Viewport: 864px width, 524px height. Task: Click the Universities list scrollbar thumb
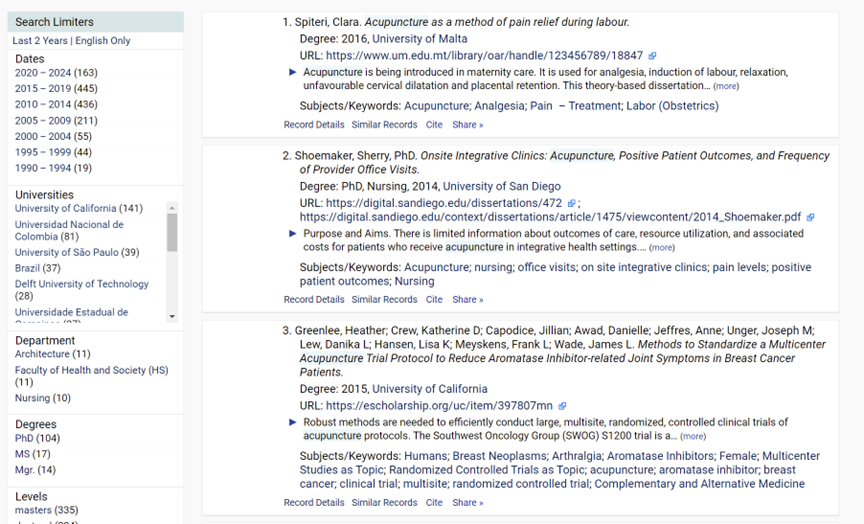click(172, 233)
